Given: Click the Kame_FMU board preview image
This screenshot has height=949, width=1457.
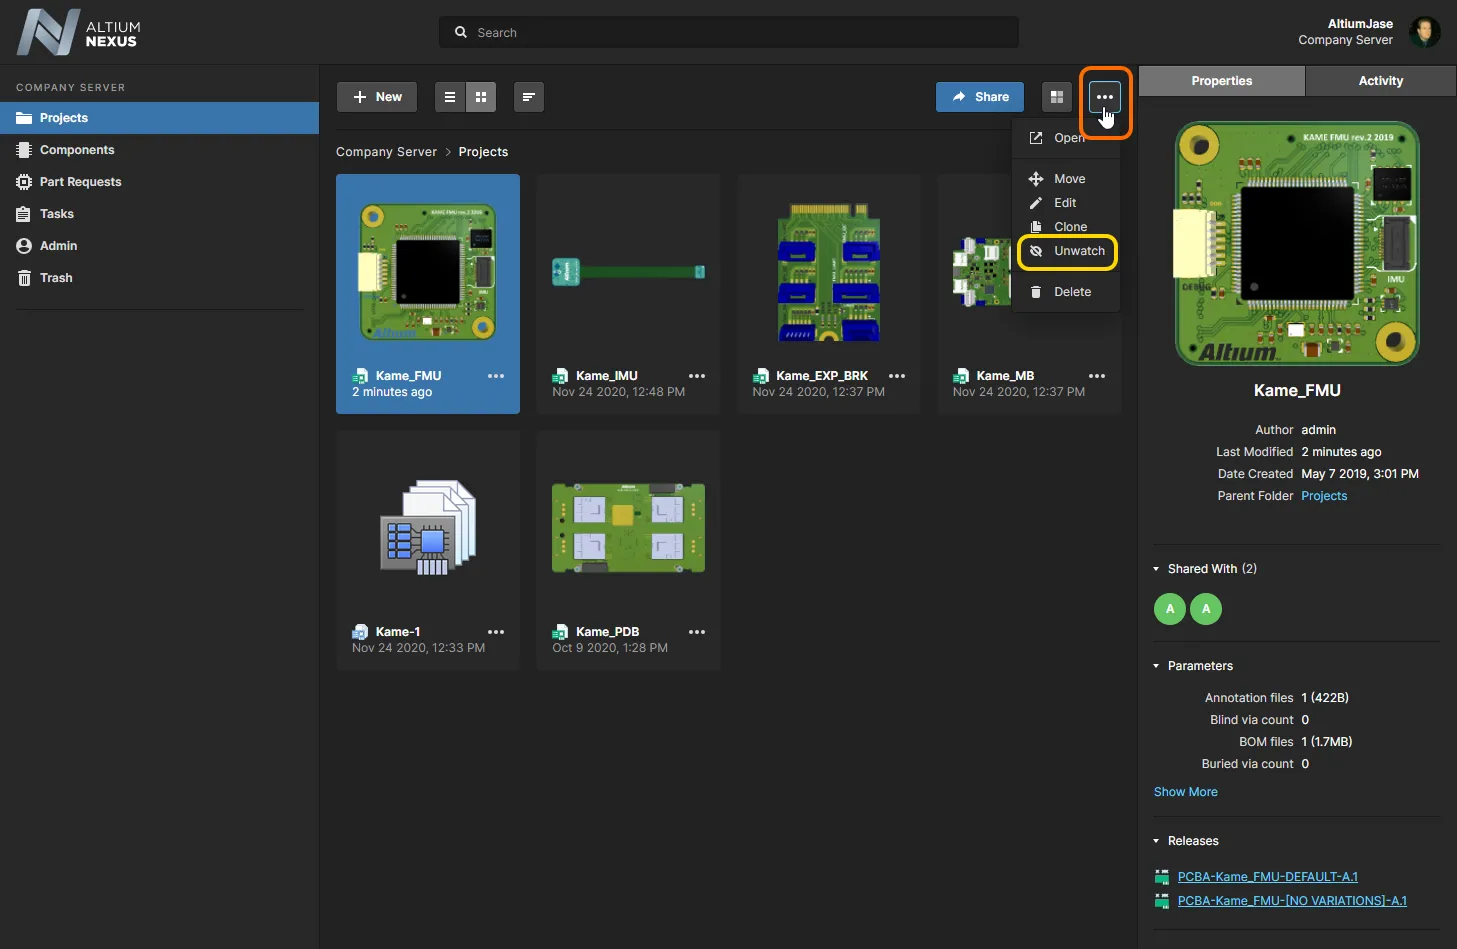Looking at the screenshot, I should pos(1297,244).
